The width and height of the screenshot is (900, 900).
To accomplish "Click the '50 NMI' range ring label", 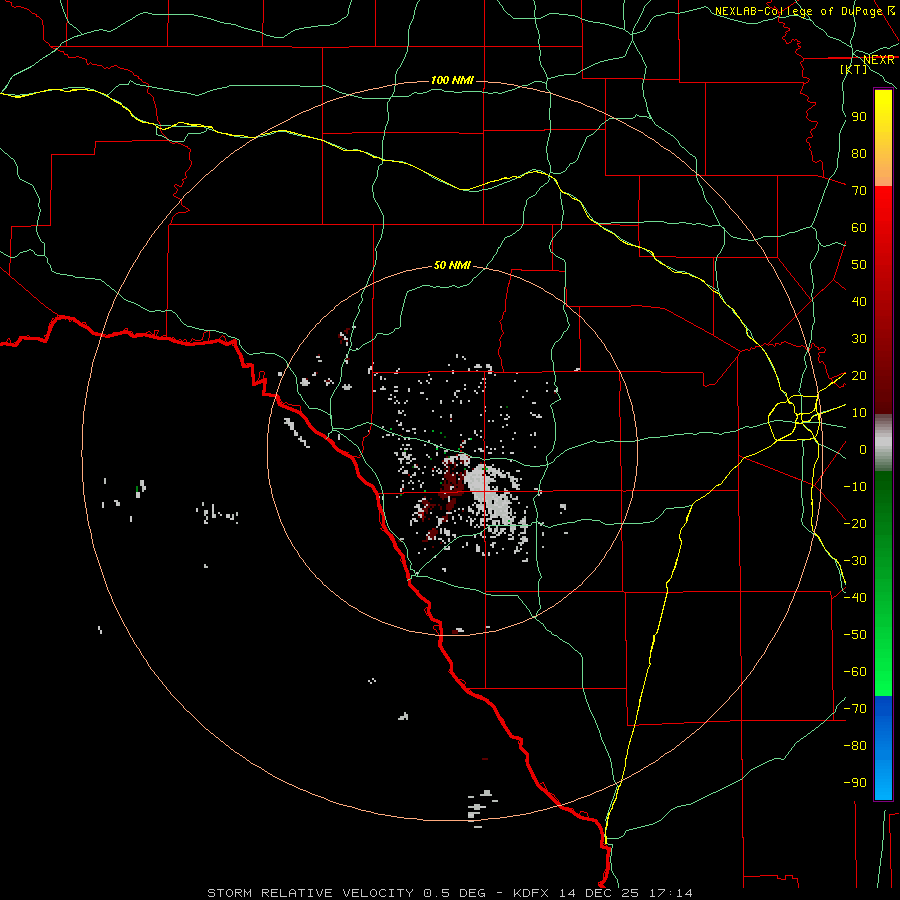I will 452,265.
